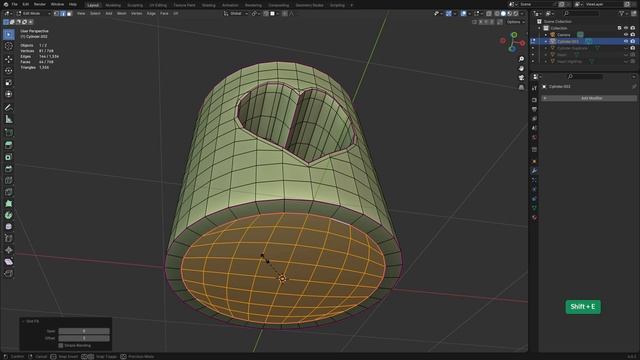This screenshot has width=640, height=360.
Task: Click the Blender logo menu icon
Action: 6,4
